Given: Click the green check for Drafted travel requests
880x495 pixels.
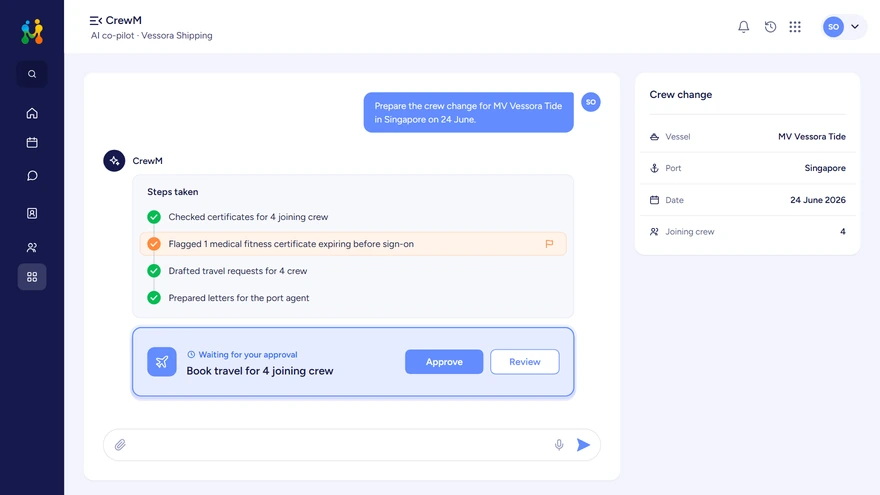Looking at the screenshot, I should coord(154,271).
